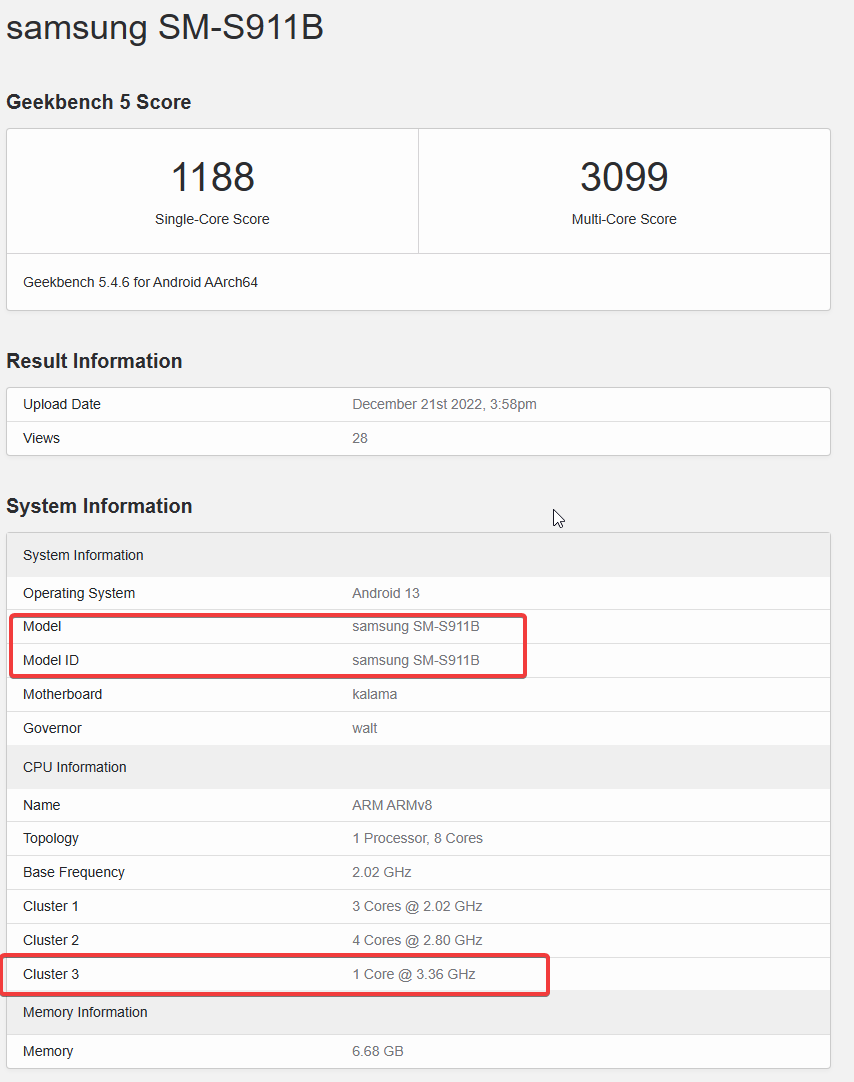
Task: Click the Cluster 3 value 1 Core @ 3.36 GHz
Action: (x=413, y=974)
